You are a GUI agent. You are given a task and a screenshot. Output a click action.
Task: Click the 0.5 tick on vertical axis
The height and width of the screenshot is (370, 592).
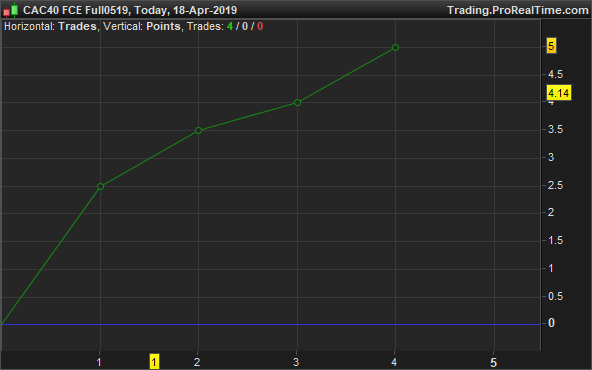pos(555,296)
